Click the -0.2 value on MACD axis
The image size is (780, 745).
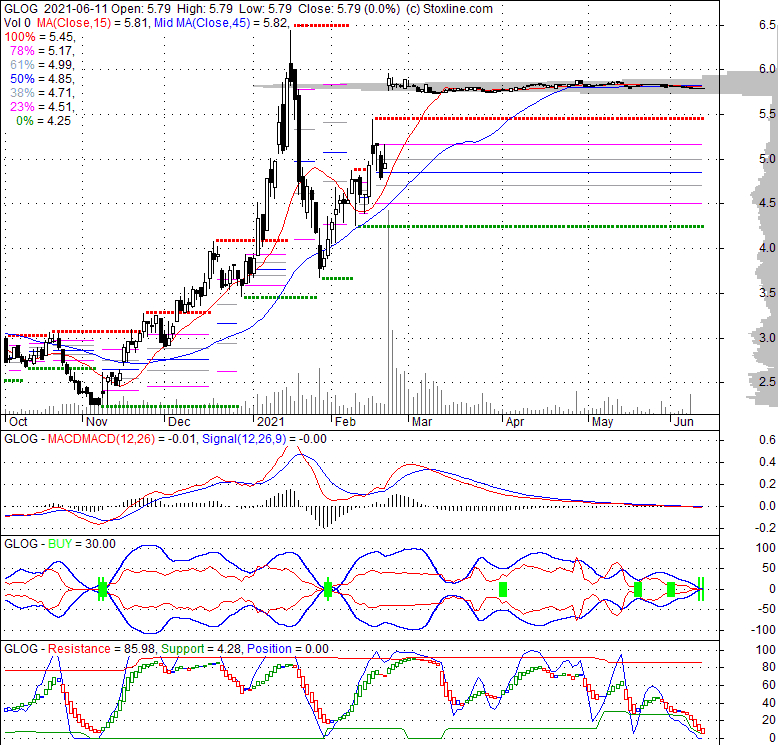click(x=765, y=528)
